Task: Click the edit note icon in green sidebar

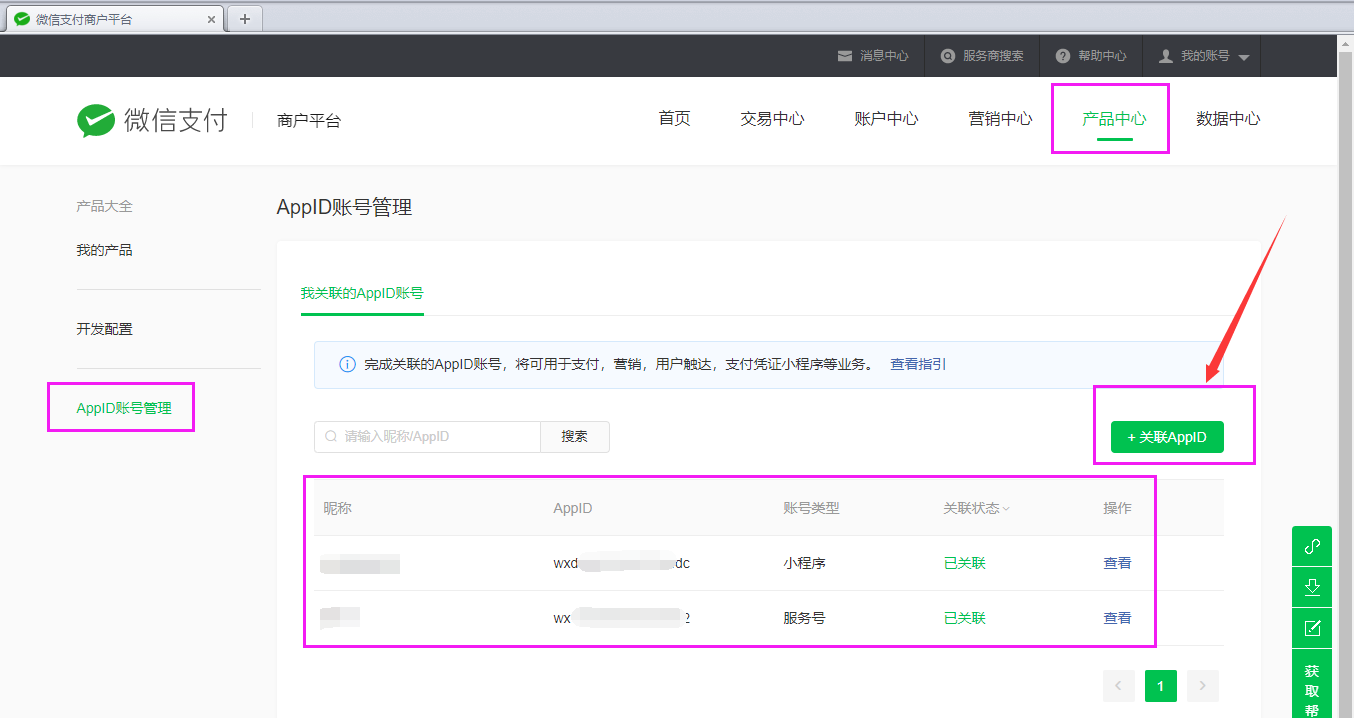Action: click(x=1312, y=628)
